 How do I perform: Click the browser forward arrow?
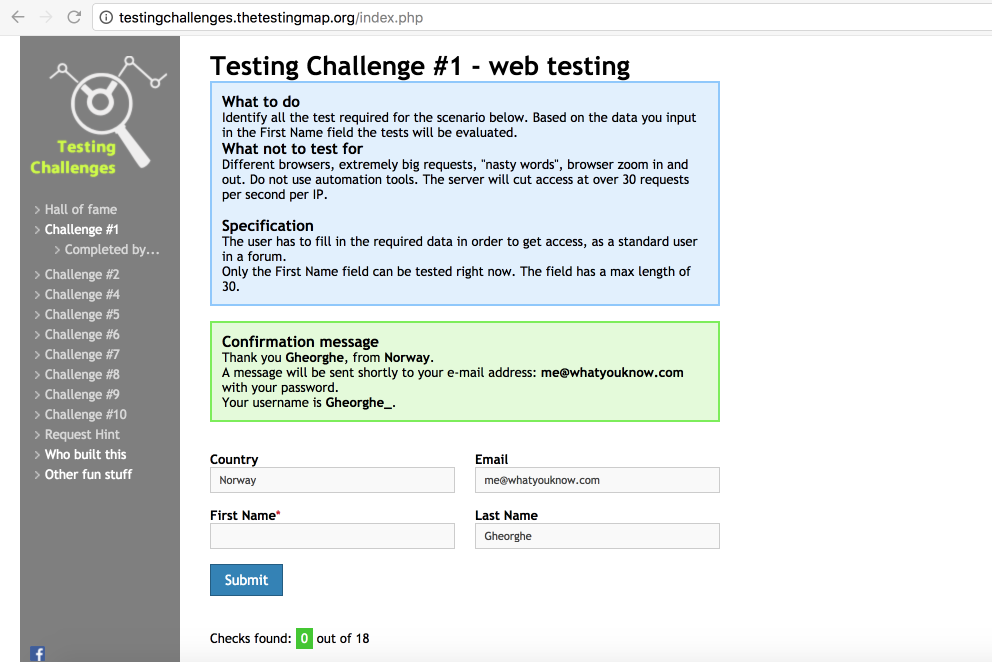tap(45, 17)
